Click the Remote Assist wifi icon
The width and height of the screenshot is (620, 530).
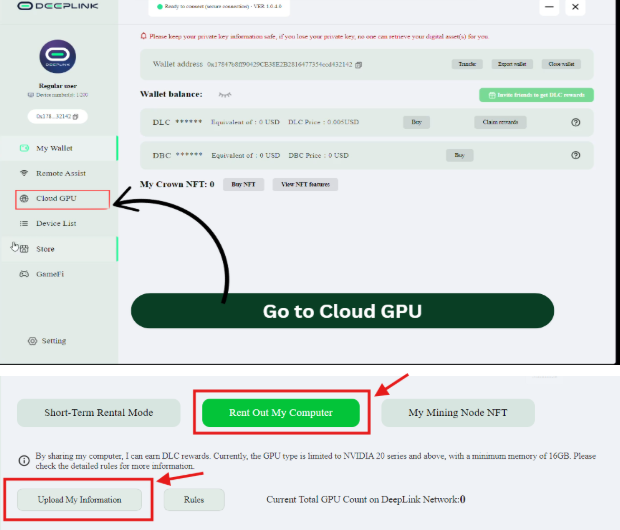click(24, 173)
